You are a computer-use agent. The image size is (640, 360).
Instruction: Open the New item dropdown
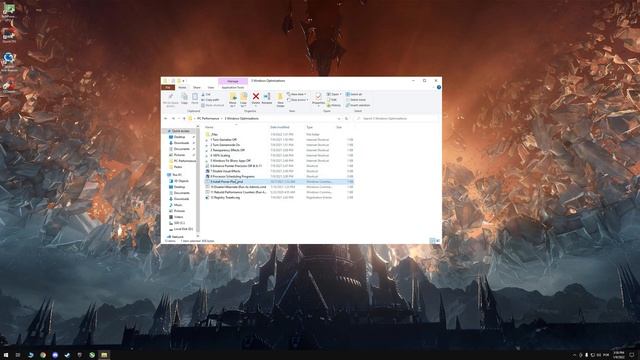click(297, 94)
